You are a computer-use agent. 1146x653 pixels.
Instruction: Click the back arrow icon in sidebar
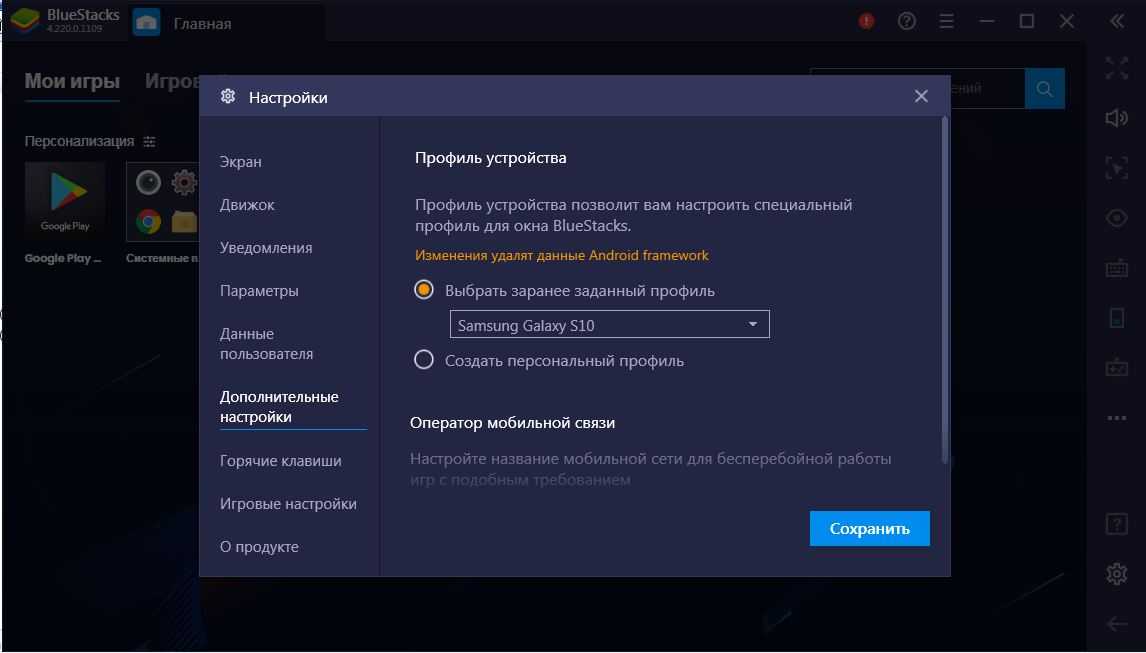click(1116, 624)
